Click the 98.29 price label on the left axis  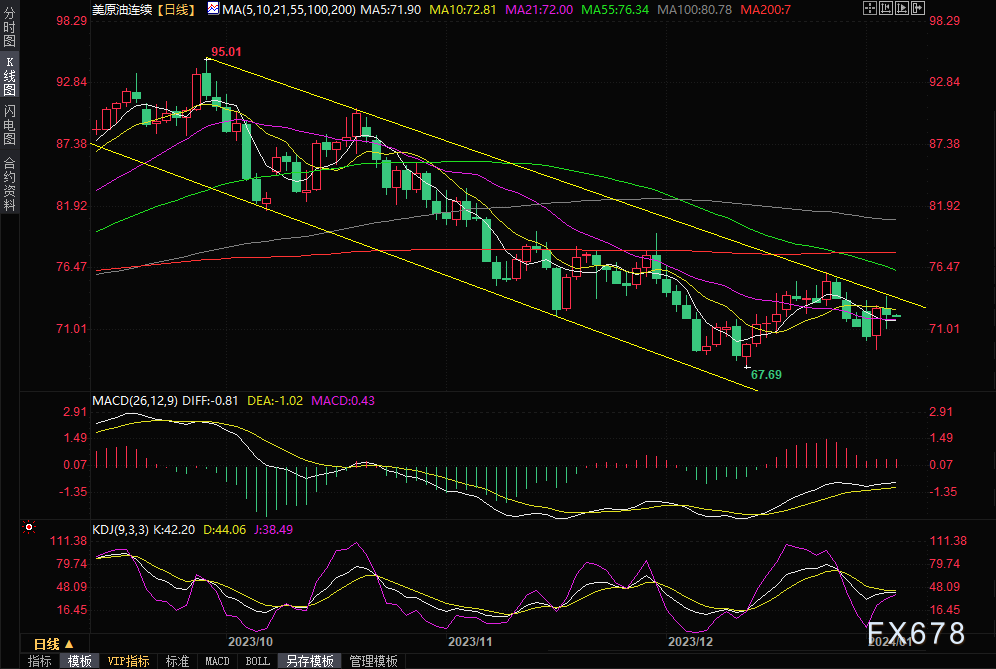coord(72,21)
